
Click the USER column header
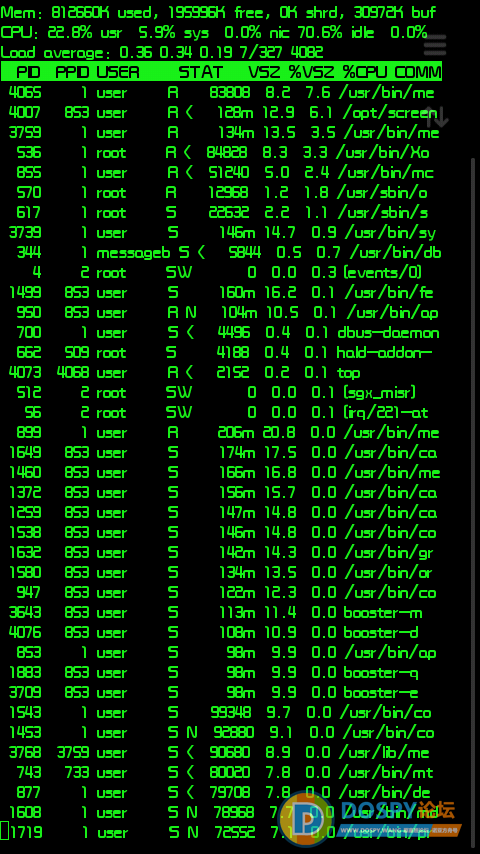(x=118, y=72)
